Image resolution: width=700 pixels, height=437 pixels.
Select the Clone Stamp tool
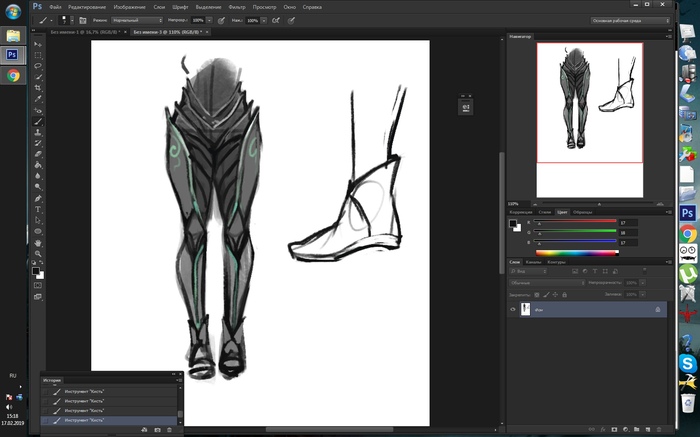[x=38, y=132]
